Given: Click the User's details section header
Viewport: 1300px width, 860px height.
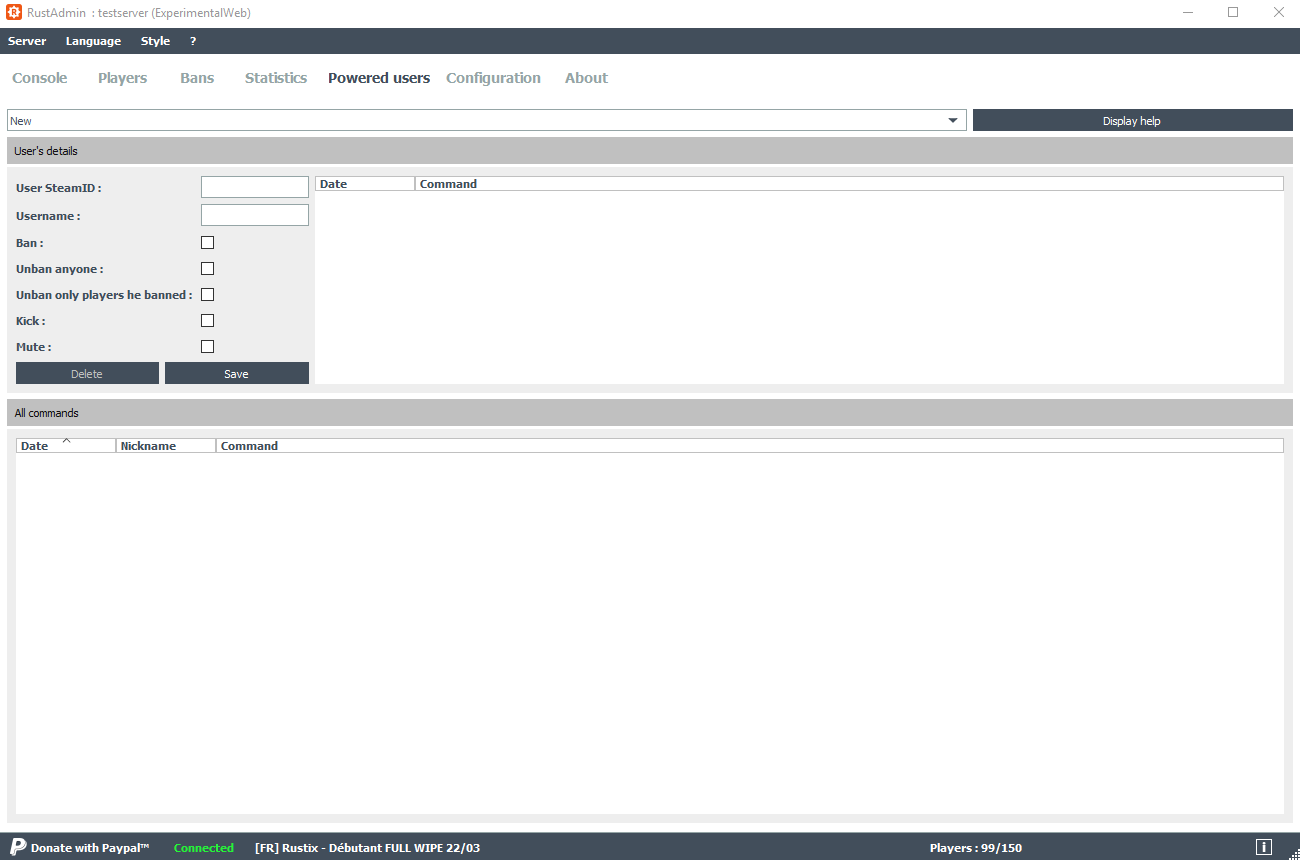Looking at the screenshot, I should (x=650, y=151).
